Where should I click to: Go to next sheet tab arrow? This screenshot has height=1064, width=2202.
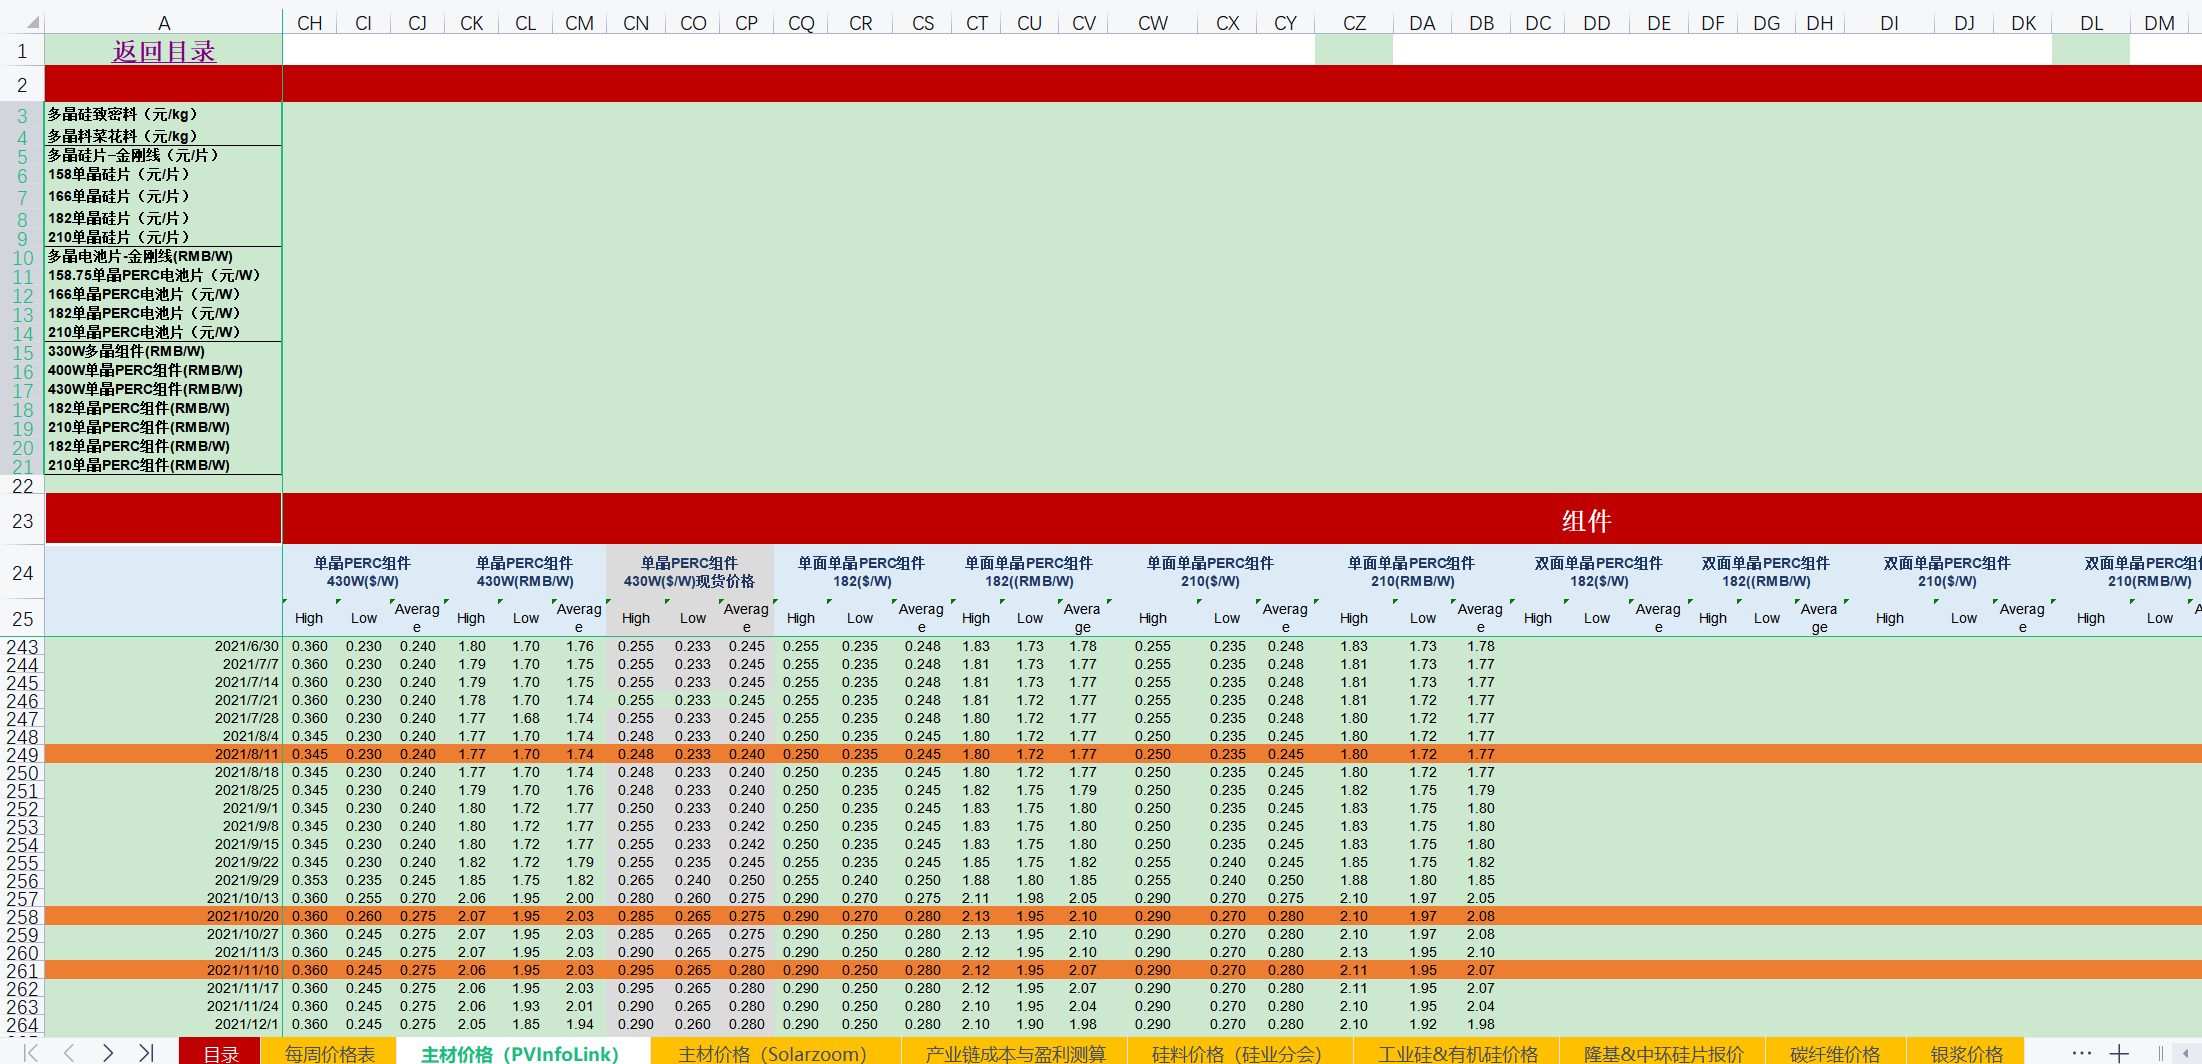coord(108,1053)
